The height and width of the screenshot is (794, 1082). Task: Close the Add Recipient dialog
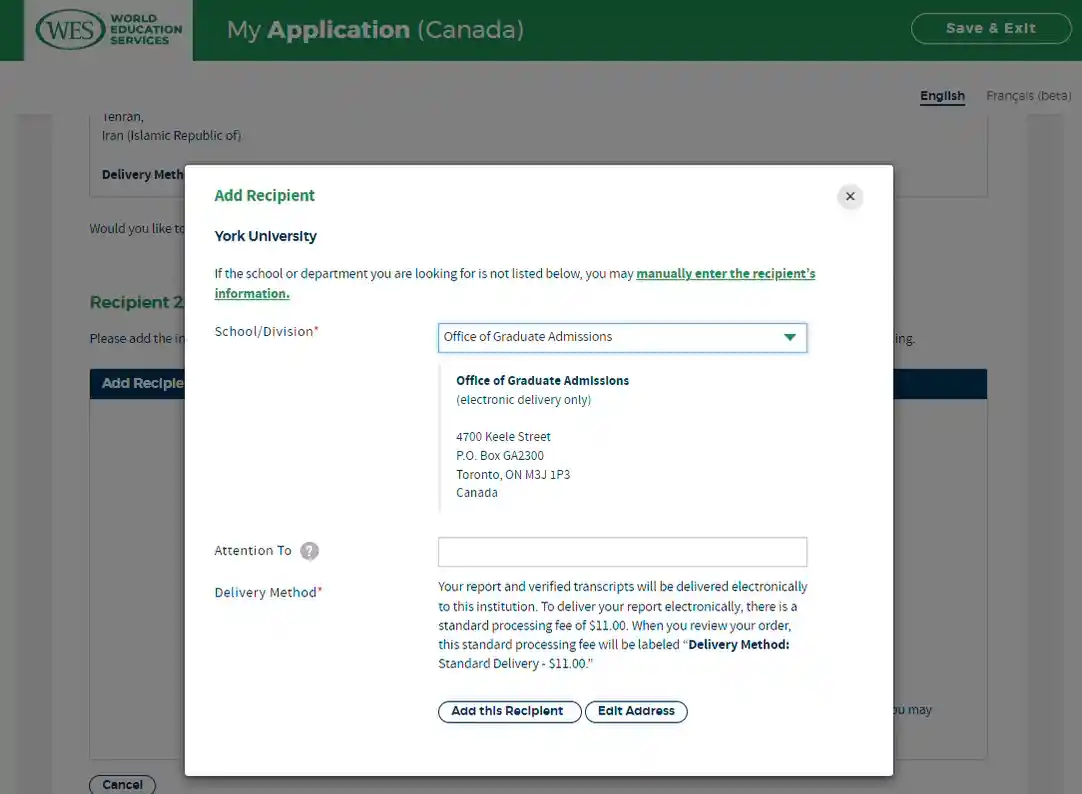pyautogui.click(x=850, y=197)
